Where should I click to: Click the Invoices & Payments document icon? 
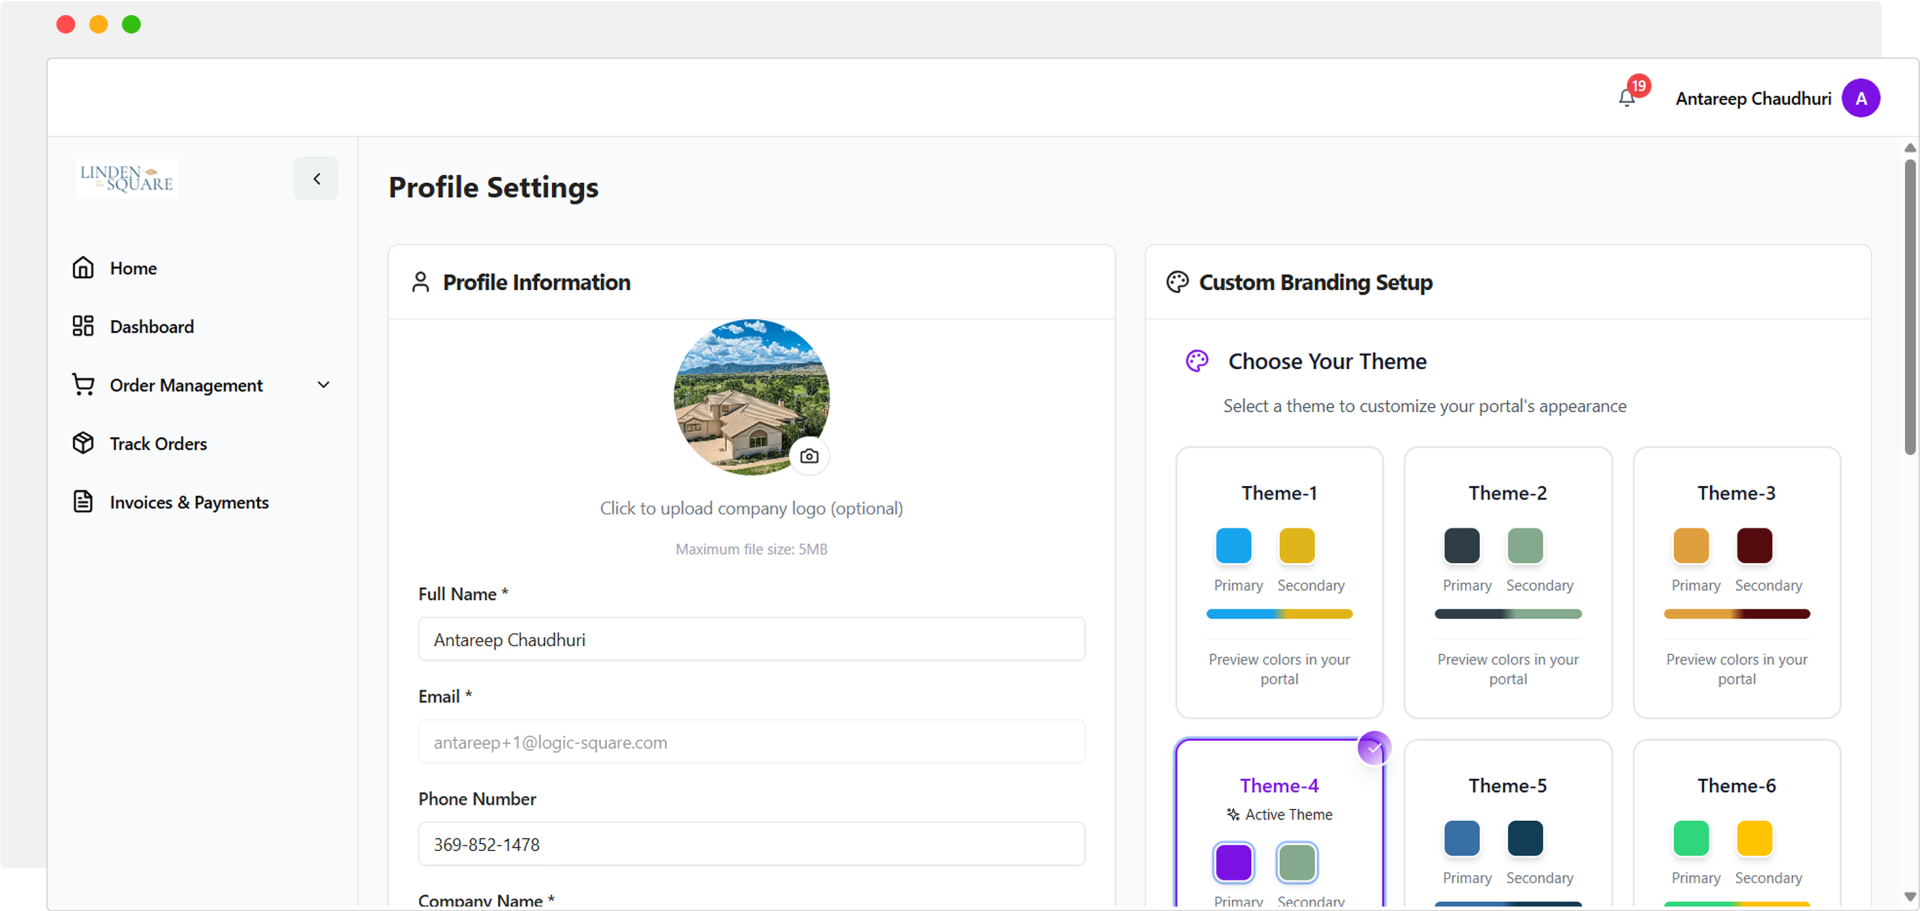click(83, 502)
